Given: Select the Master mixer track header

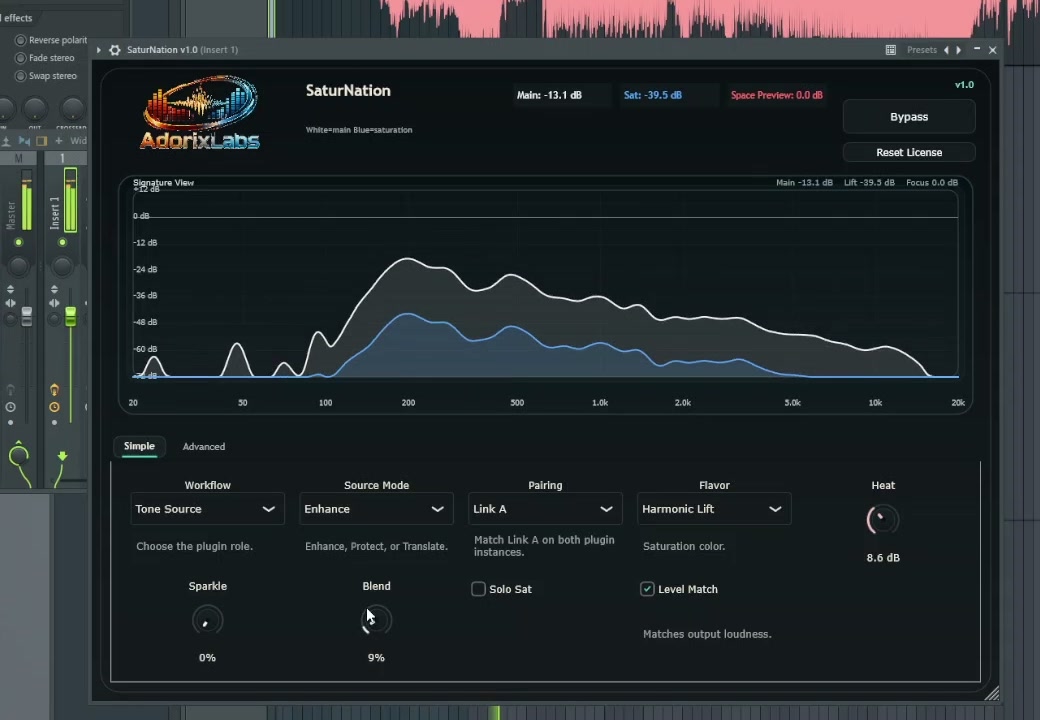Looking at the screenshot, I should pos(19,158).
